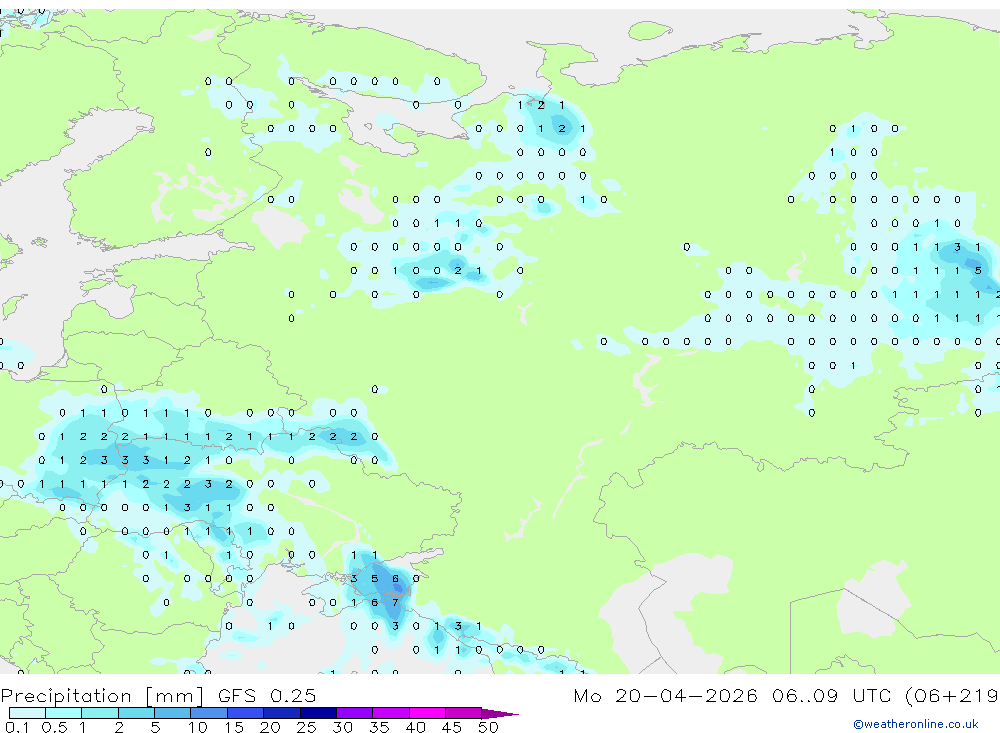This screenshot has width=1000, height=733.
Task: Click the '7' precipitation value on the map
Action: tap(395, 602)
